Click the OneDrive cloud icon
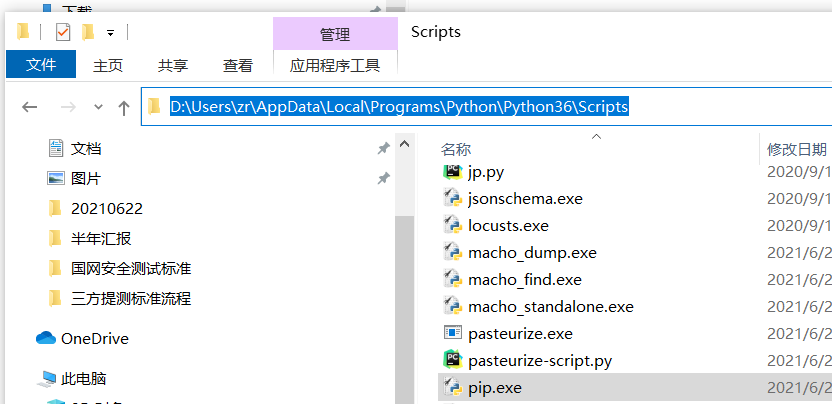This screenshot has width=832, height=404. [x=46, y=338]
